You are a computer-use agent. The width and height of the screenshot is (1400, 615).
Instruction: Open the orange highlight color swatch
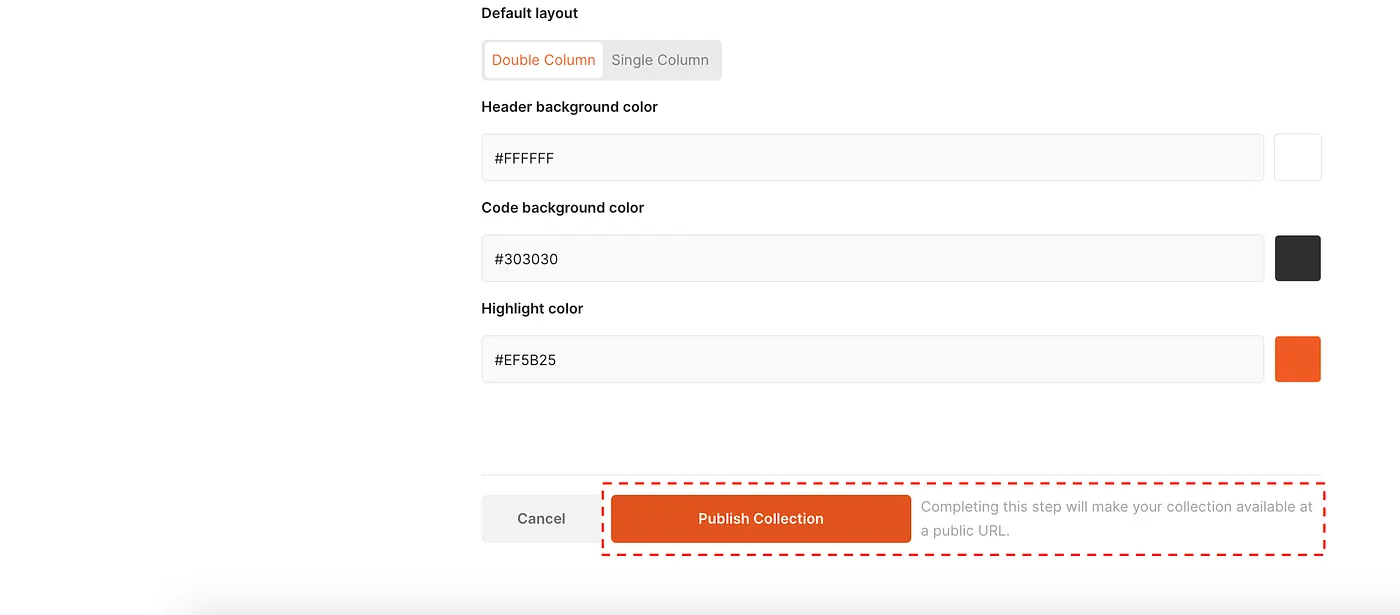coord(1298,359)
